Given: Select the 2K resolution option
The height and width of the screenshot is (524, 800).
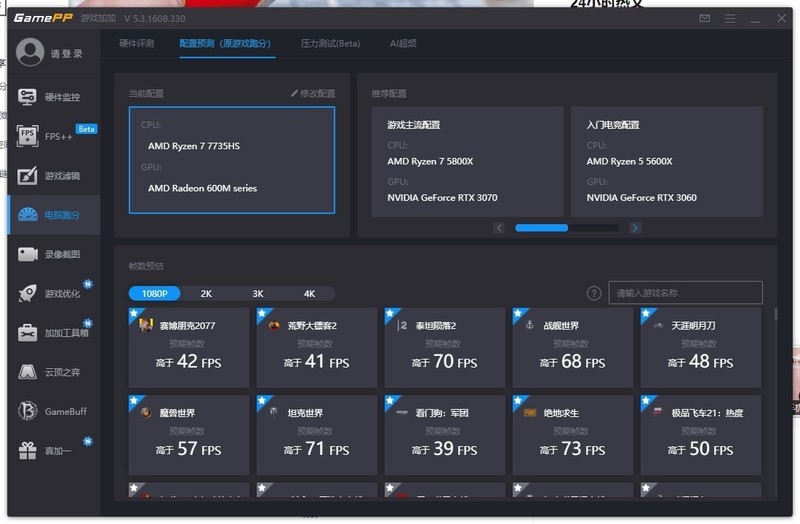Looking at the screenshot, I should coord(206,294).
